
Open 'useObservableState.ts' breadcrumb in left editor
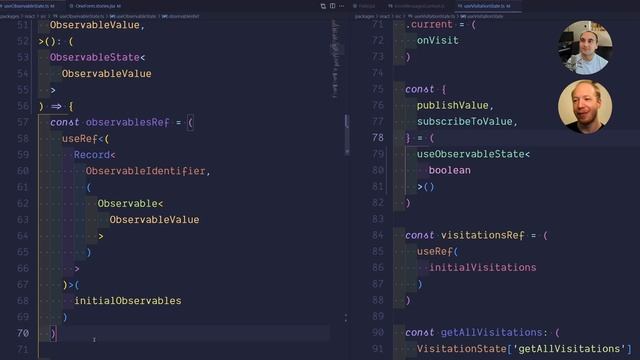79,16
